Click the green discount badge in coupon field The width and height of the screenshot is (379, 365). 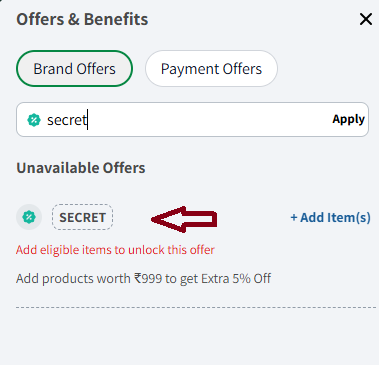tap(34, 120)
